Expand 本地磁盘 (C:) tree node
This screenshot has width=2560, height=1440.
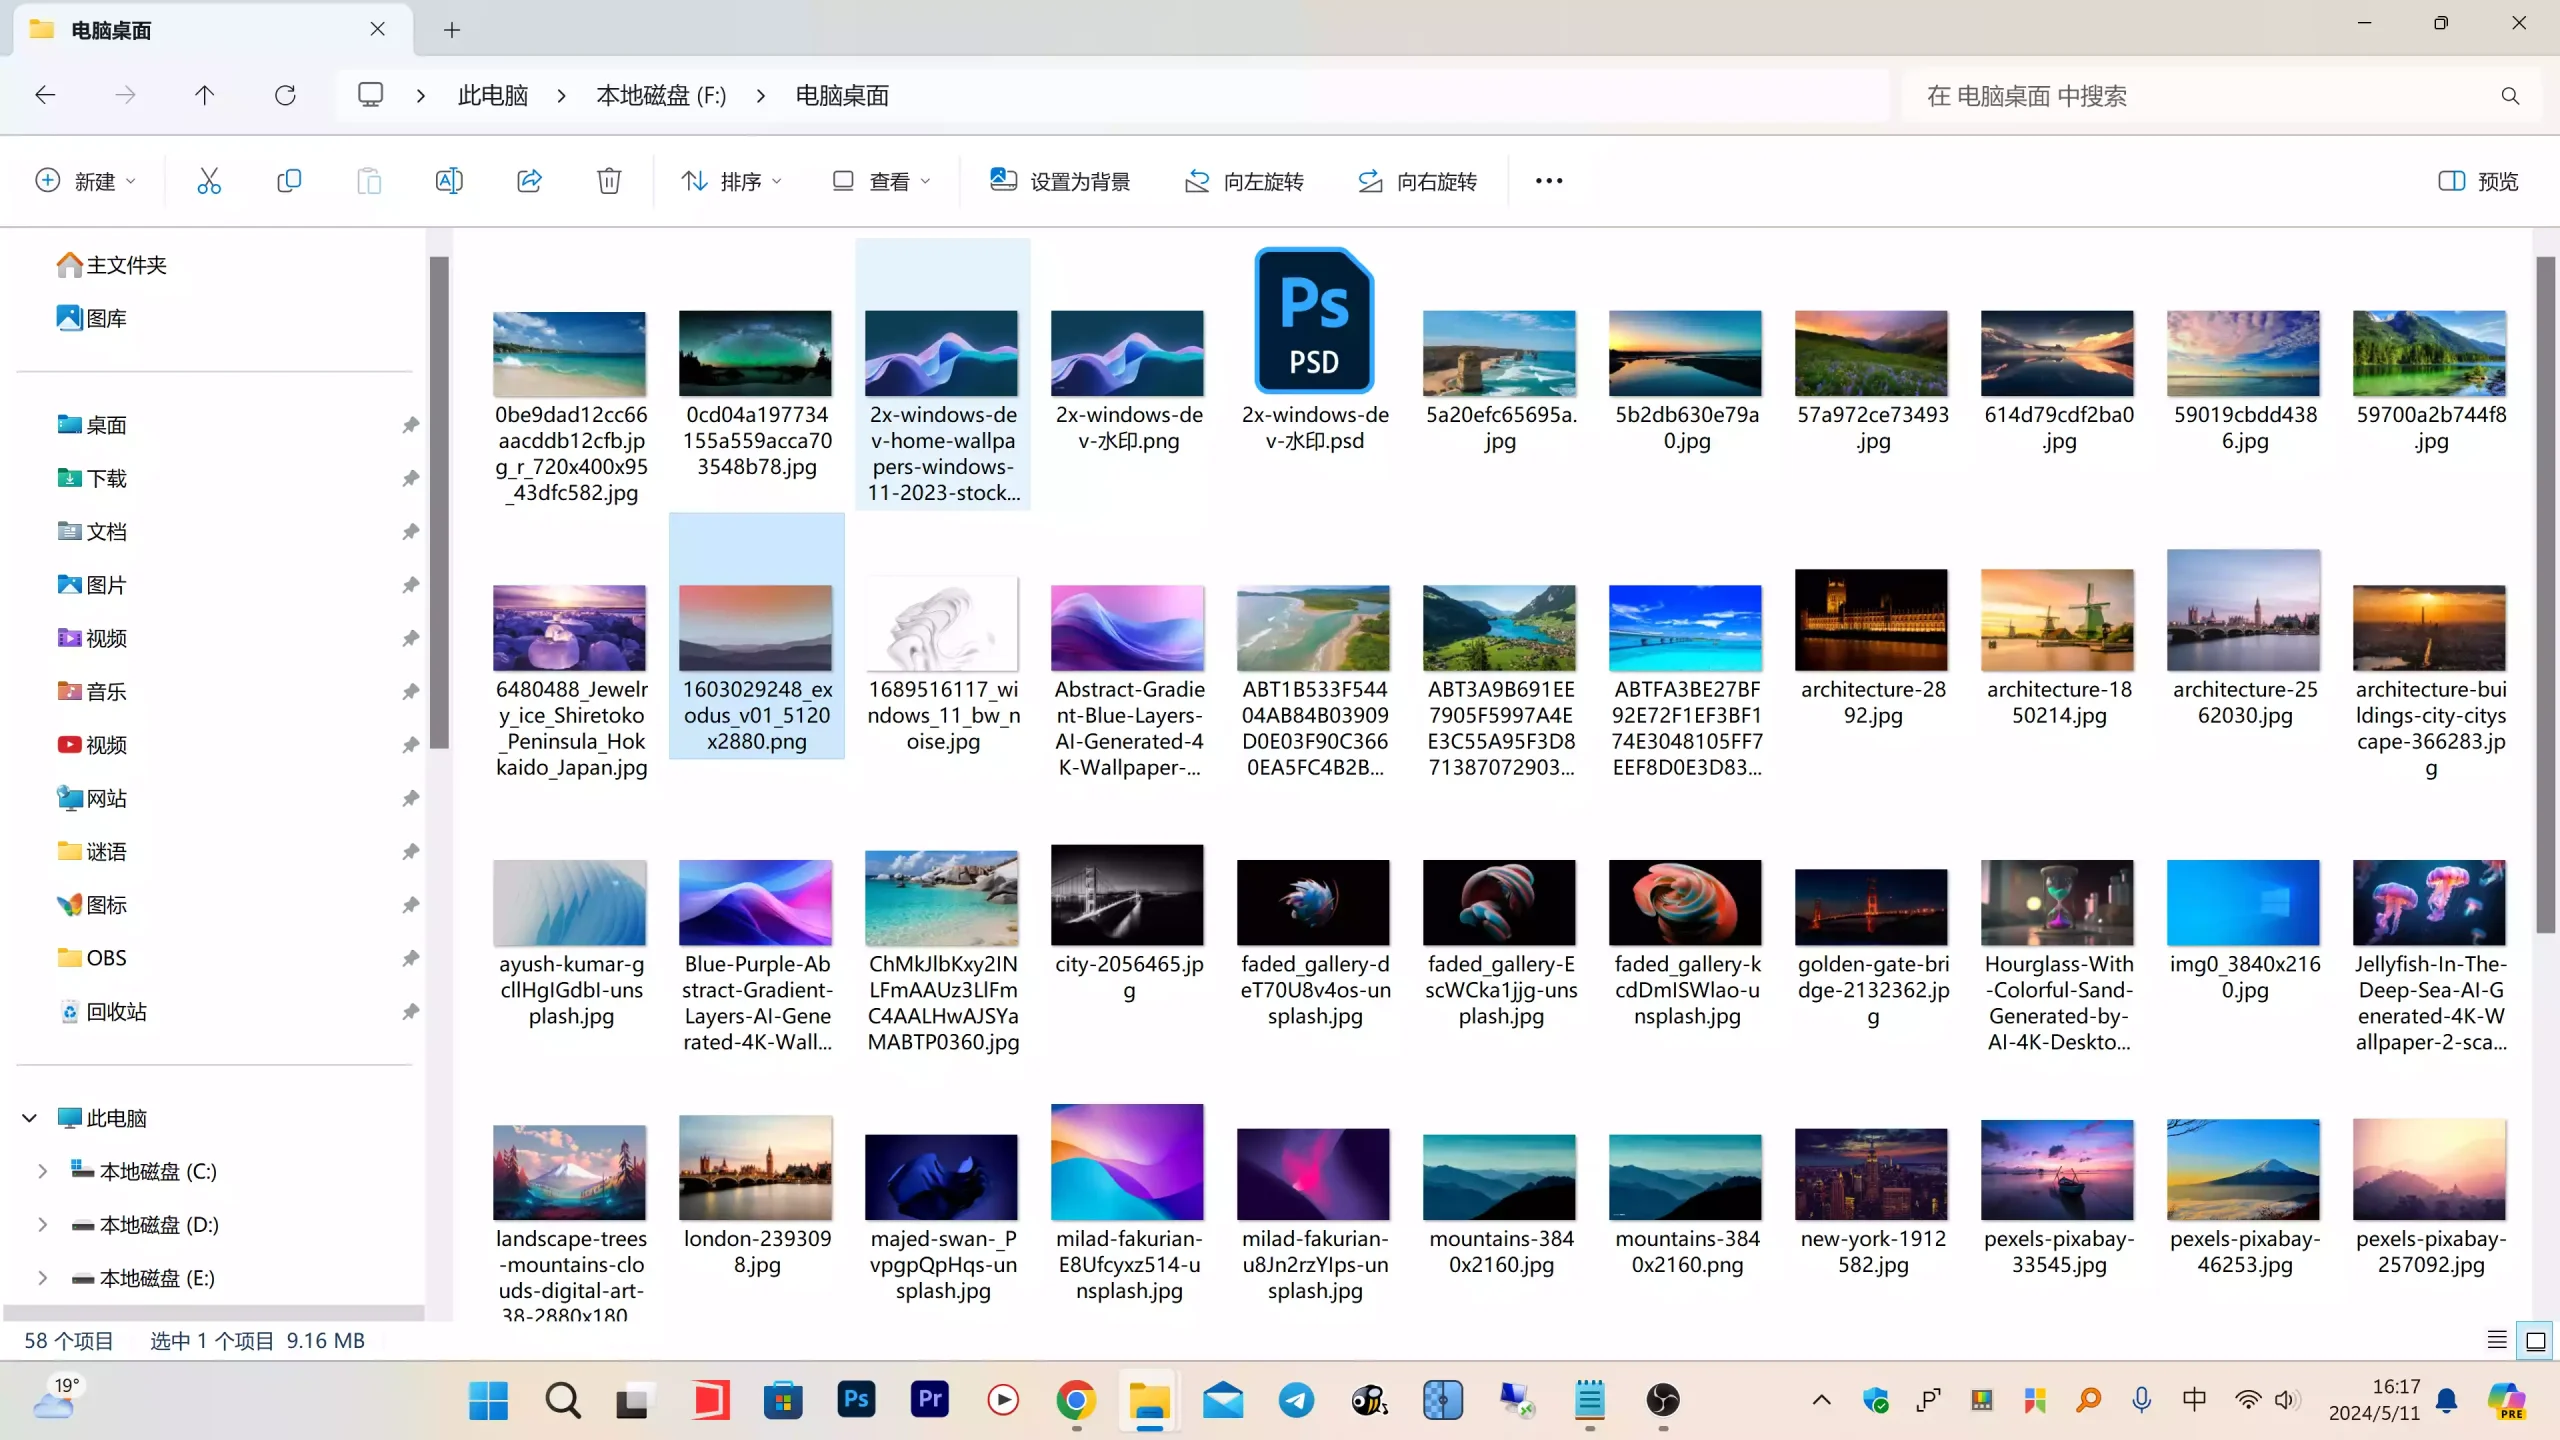pyautogui.click(x=42, y=1171)
